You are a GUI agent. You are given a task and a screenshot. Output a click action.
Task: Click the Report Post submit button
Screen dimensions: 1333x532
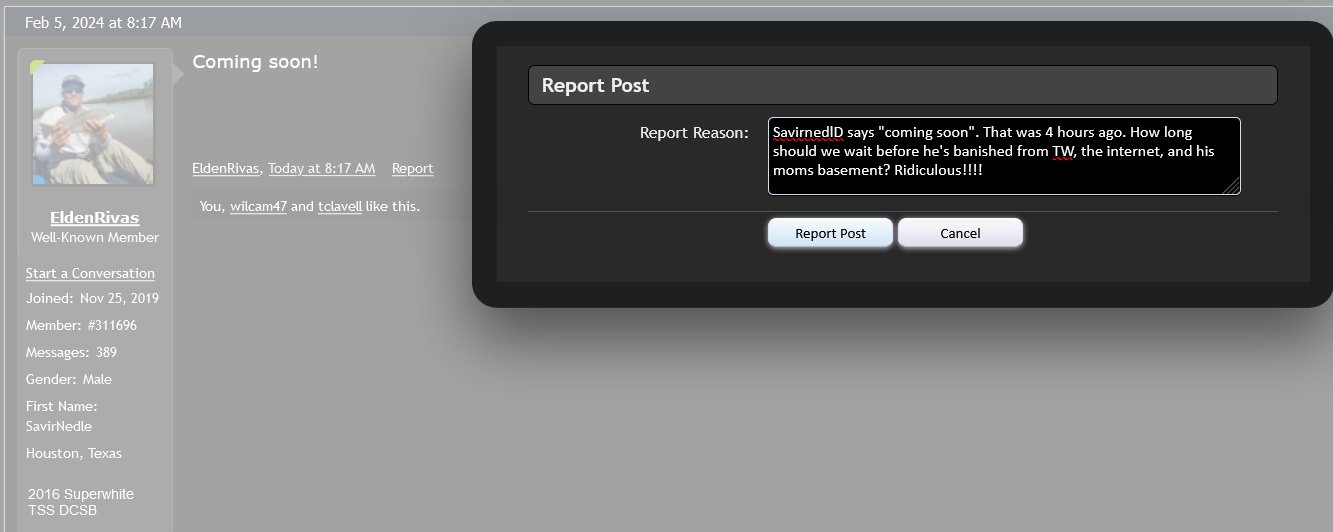coord(830,233)
